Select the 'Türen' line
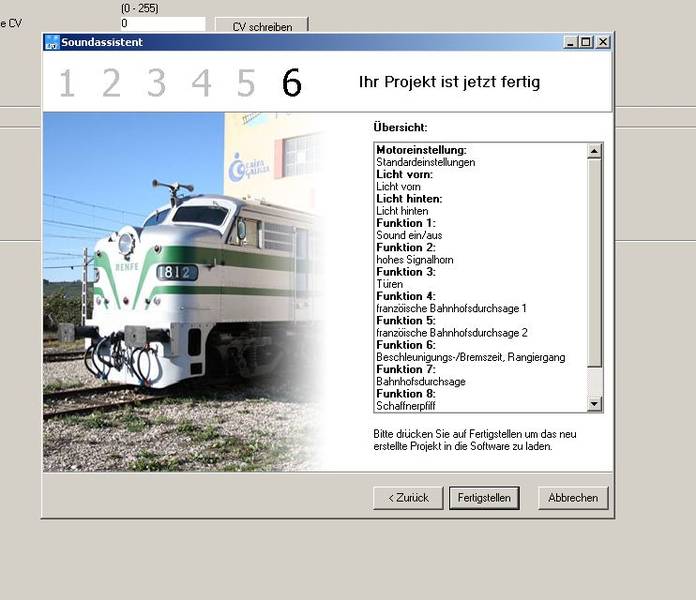The width and height of the screenshot is (696, 600). coord(389,284)
